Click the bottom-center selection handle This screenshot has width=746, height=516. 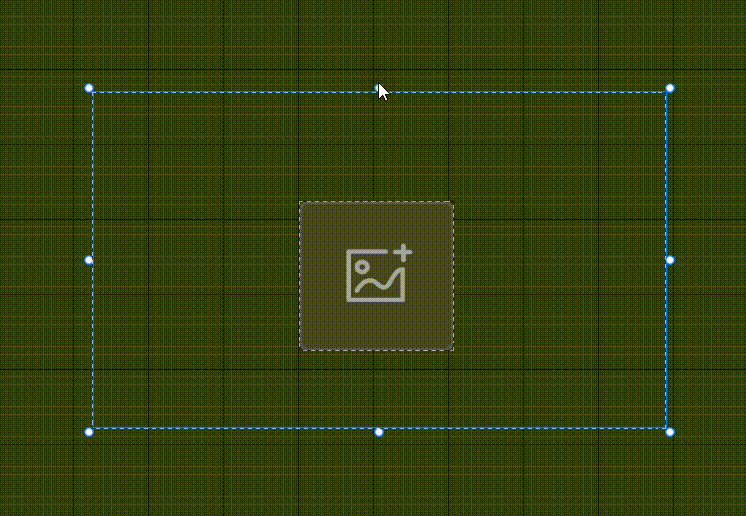(379, 432)
